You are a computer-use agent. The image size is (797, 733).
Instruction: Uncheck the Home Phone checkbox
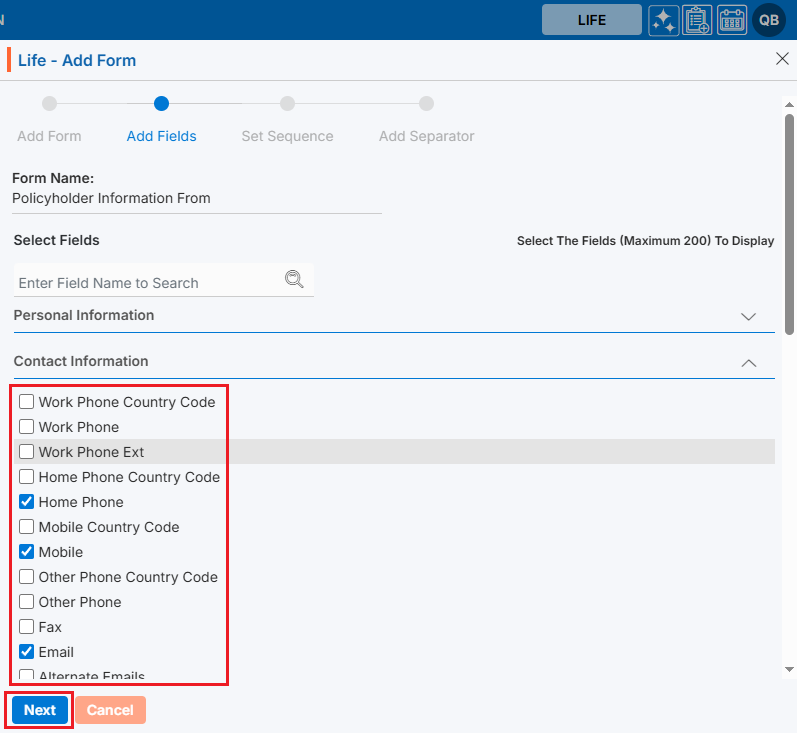[x=27, y=502]
